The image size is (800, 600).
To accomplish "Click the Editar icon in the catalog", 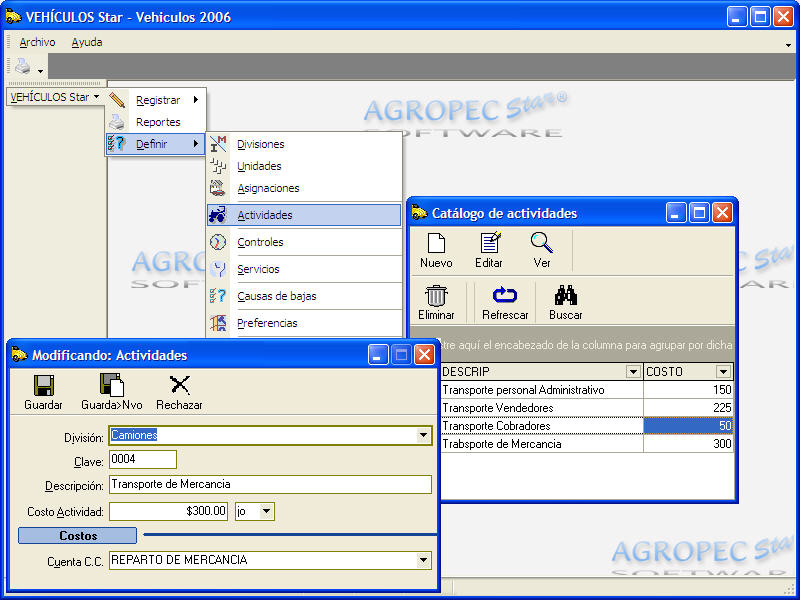I will click(x=489, y=243).
